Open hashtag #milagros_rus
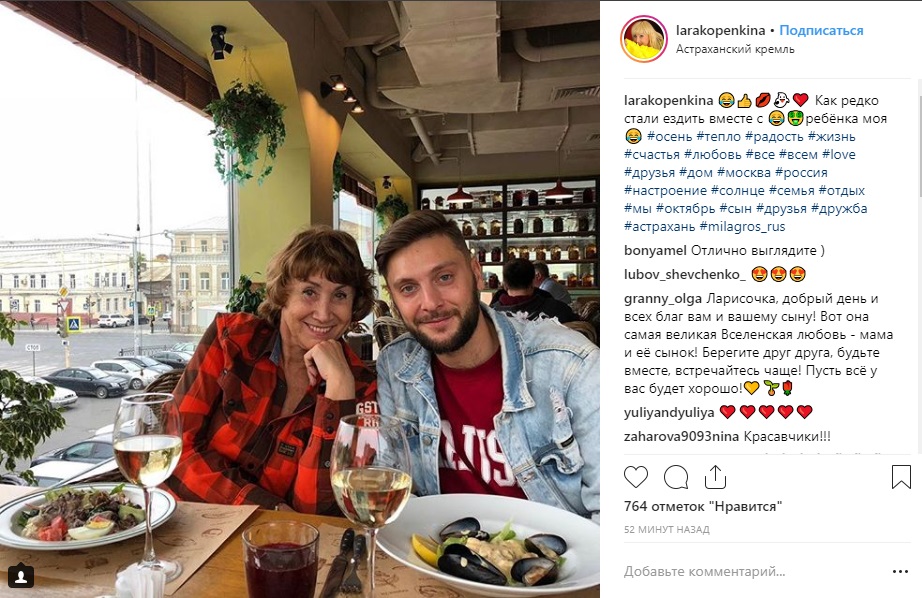Image resolution: width=922 pixels, height=598 pixels. pyautogui.click(x=742, y=226)
